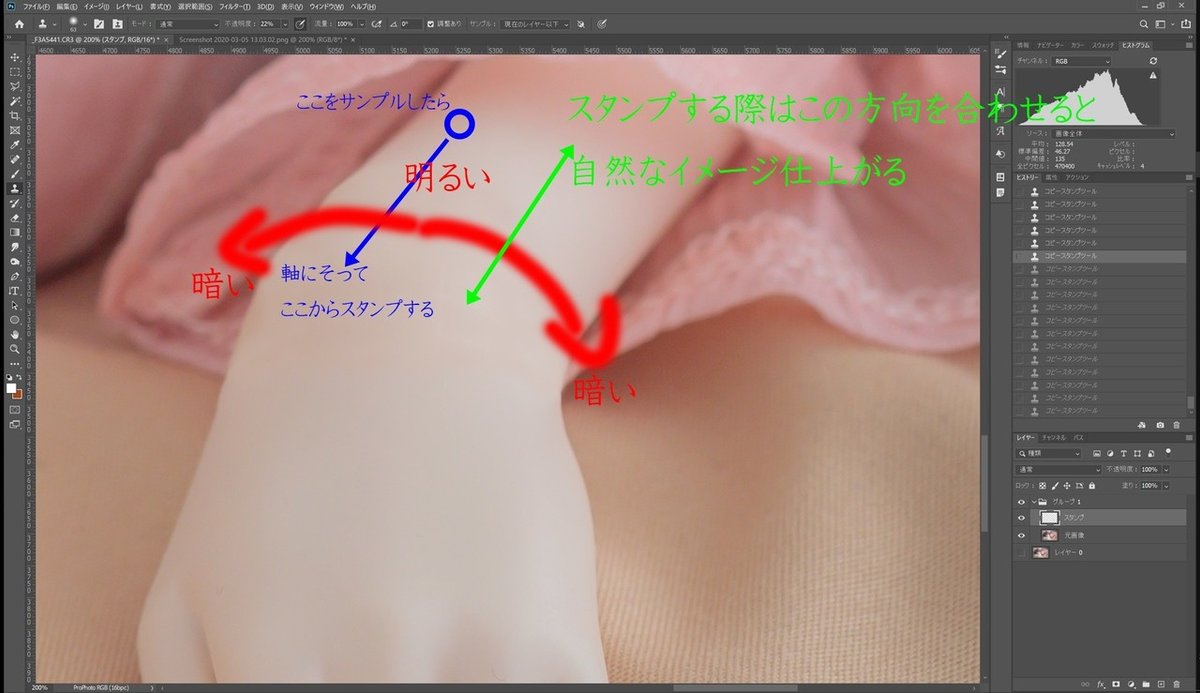This screenshot has height=693, width=1200.
Task: Create new snapshot camera icon in History panel
Action: [x=1160, y=425]
